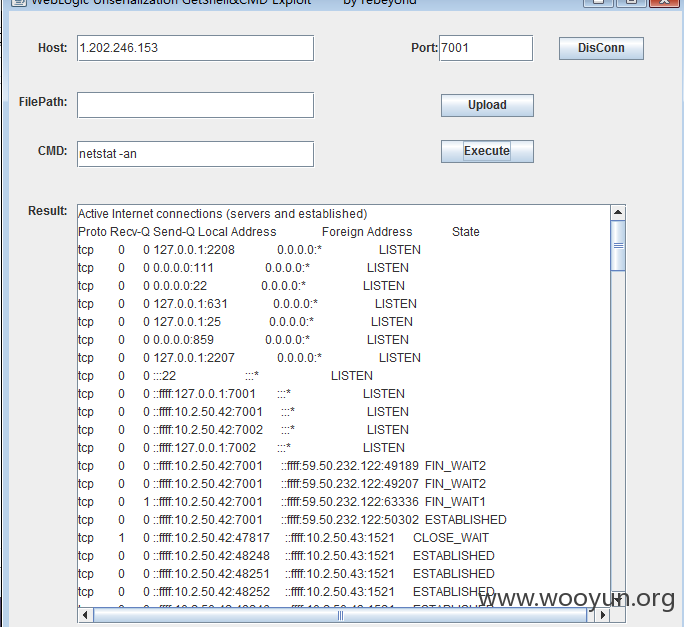Screen dimensions: 684x627
Task: Focus the Port input field
Action: point(486,48)
